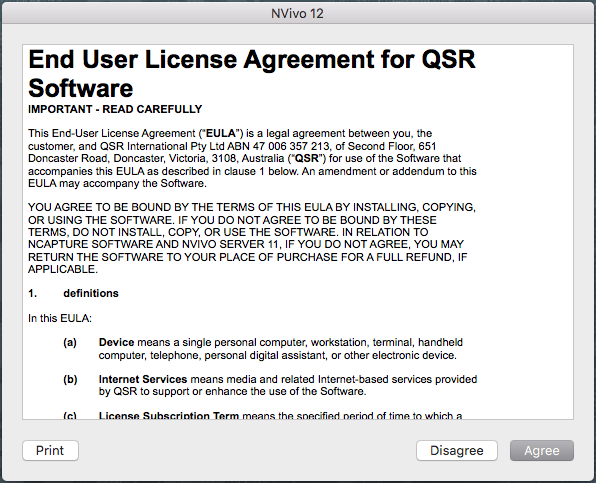Viewport: 596px width, 483px height.
Task: Click the bold 'Internet Services' term
Action: [x=143, y=379]
